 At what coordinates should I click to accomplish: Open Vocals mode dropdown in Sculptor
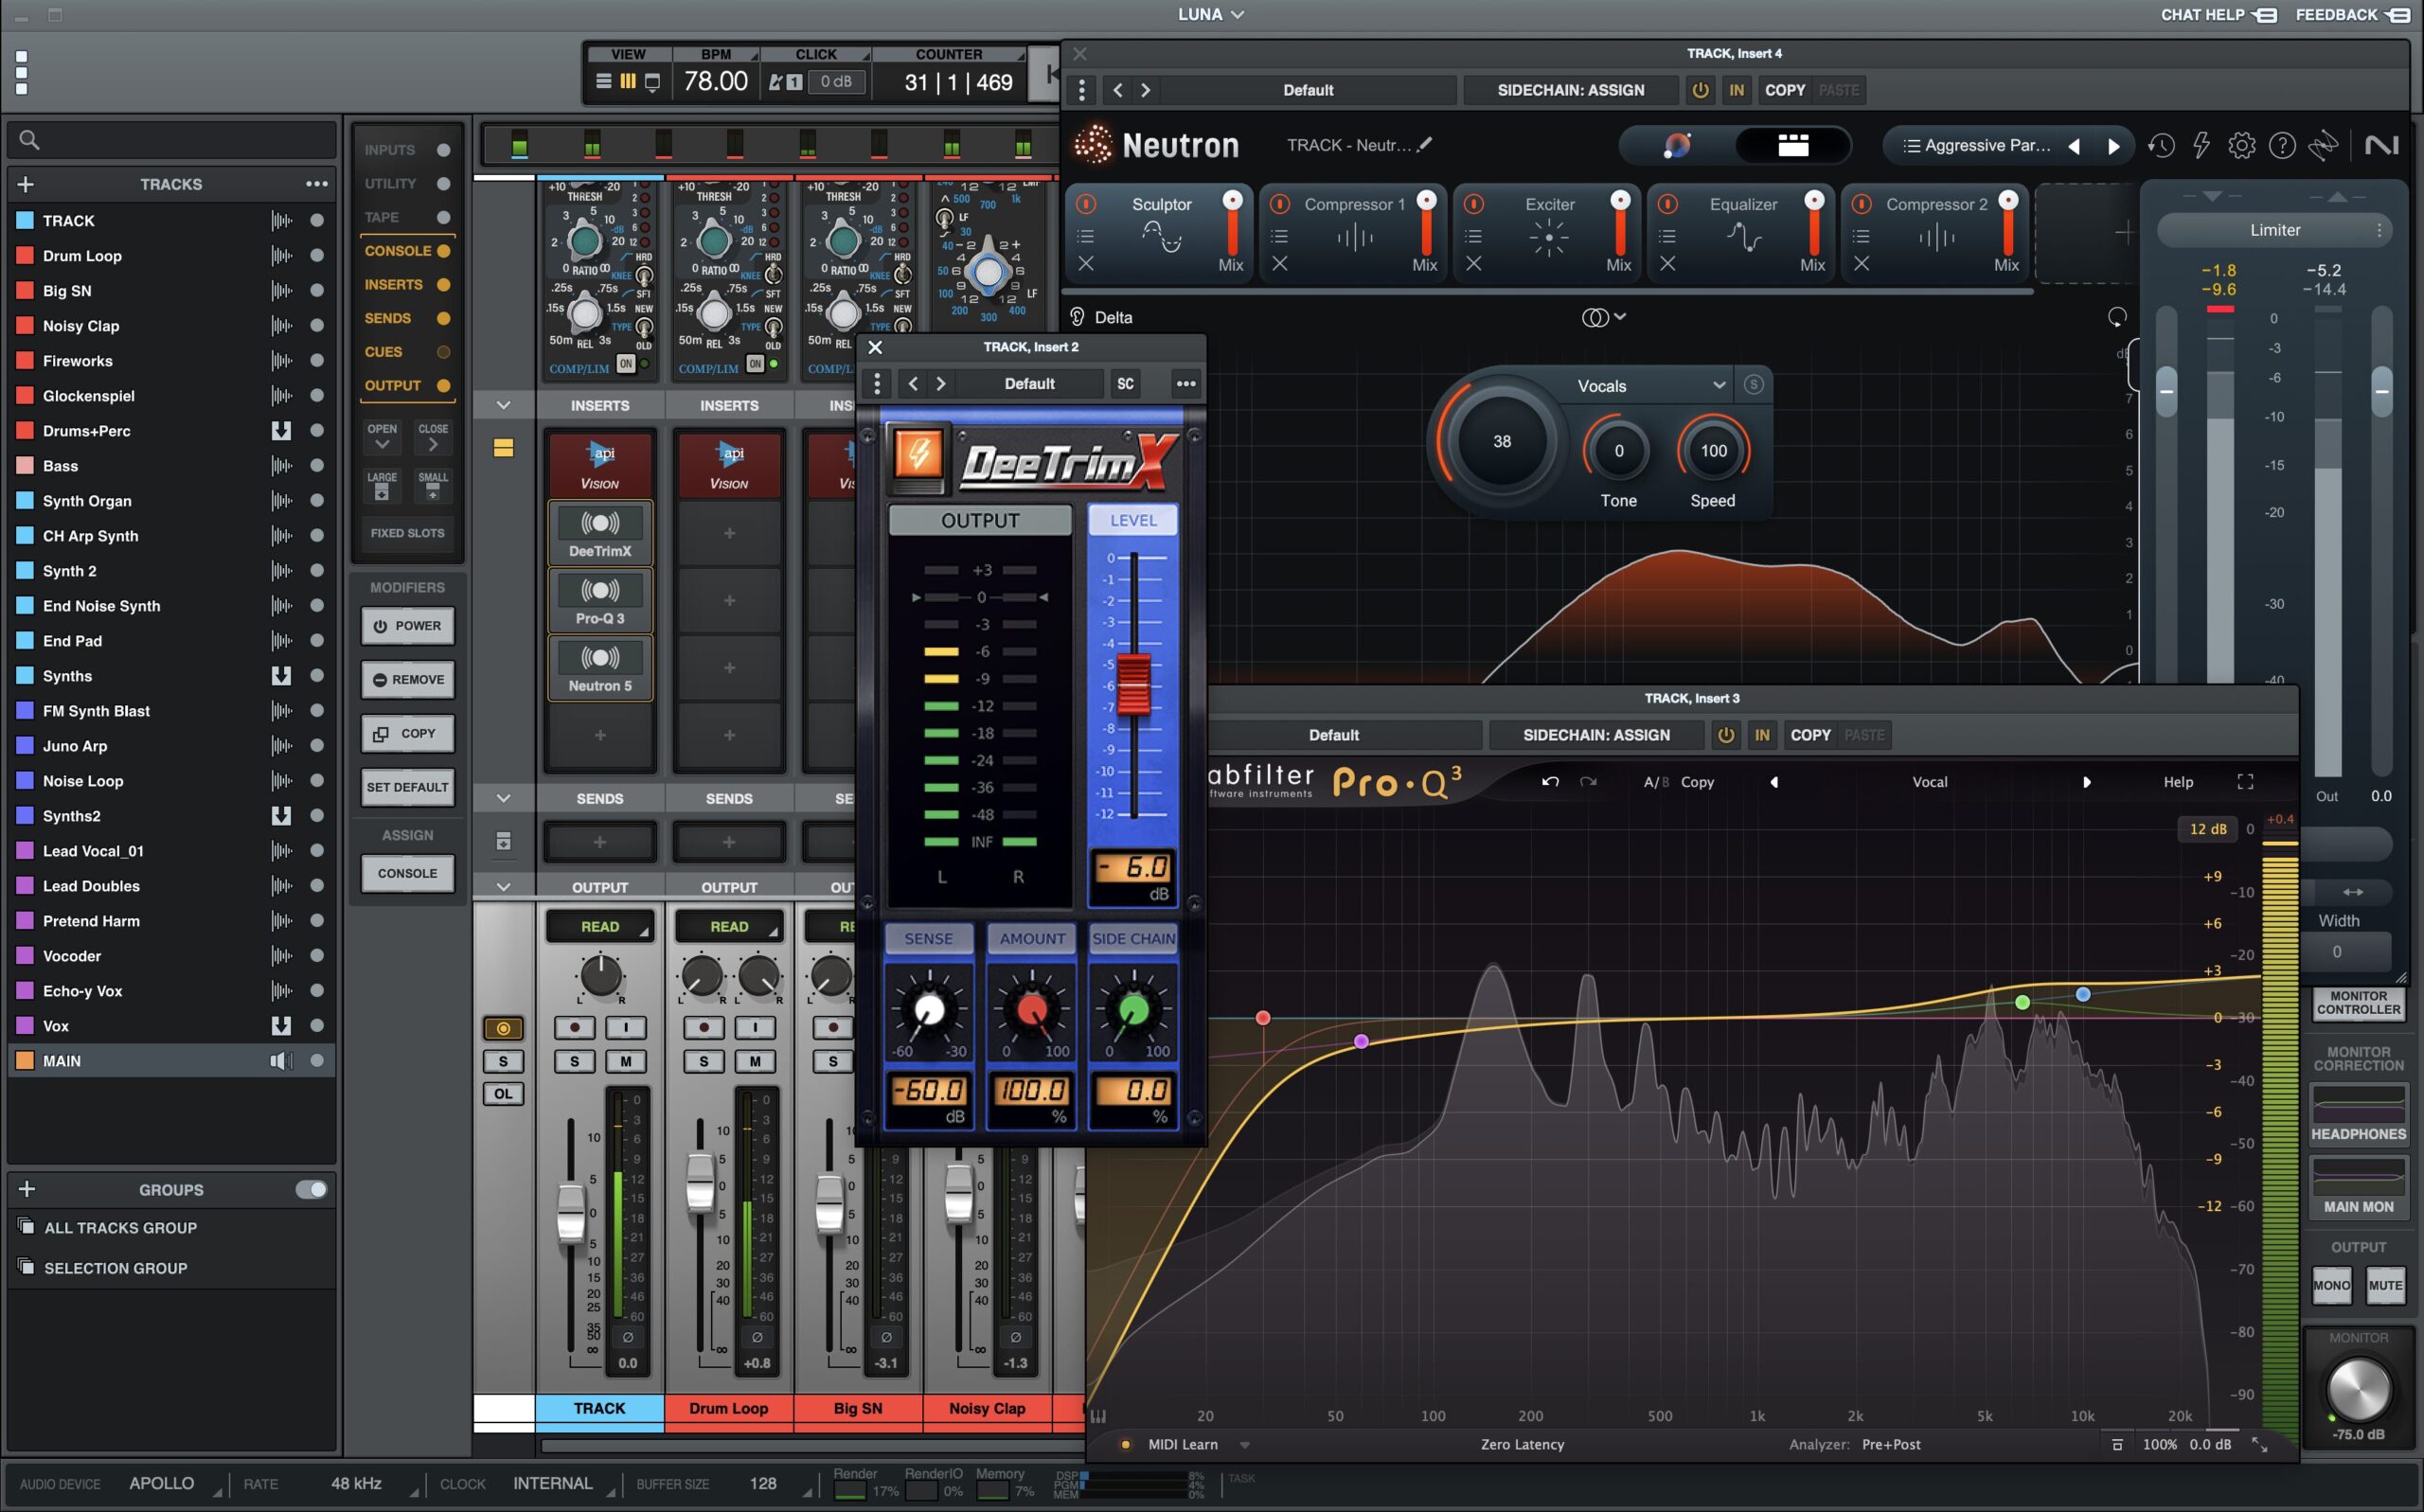tap(1651, 386)
